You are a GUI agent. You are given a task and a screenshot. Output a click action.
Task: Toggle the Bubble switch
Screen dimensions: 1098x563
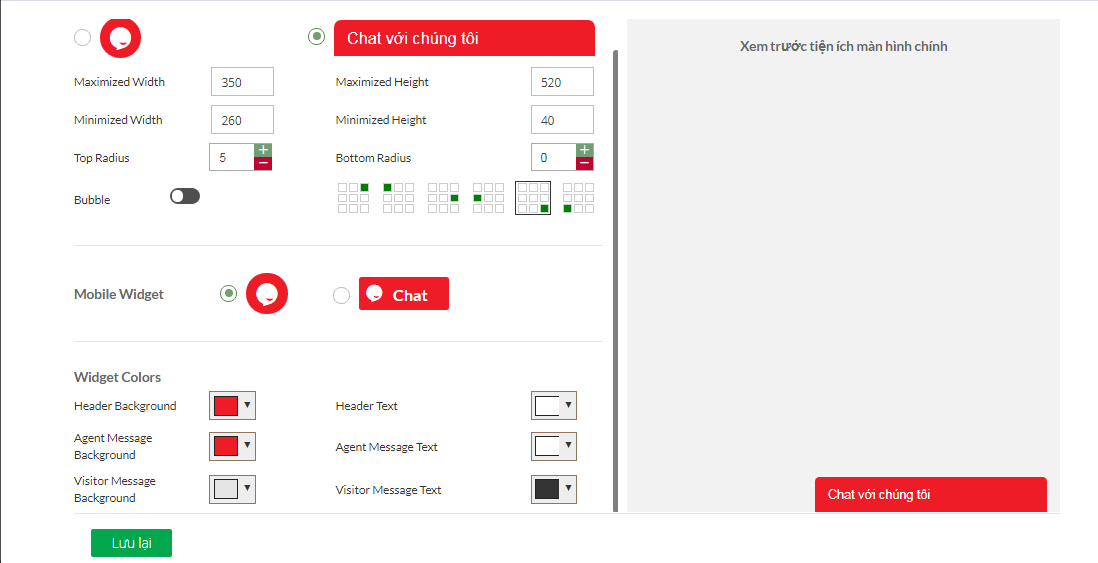[x=185, y=196]
